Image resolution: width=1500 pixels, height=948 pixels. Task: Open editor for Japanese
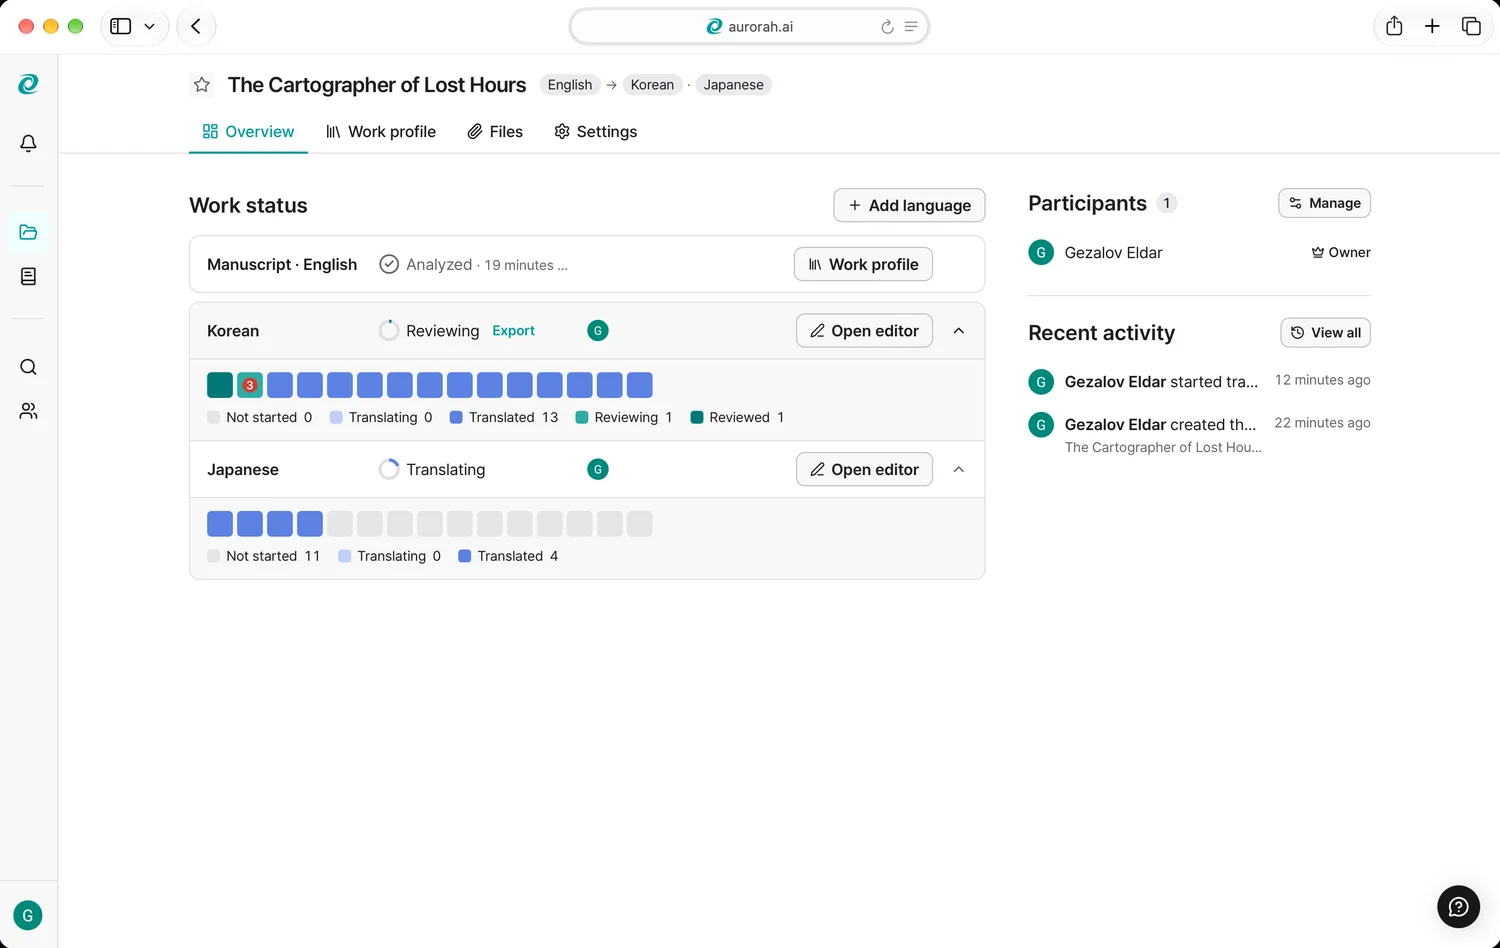click(x=864, y=469)
